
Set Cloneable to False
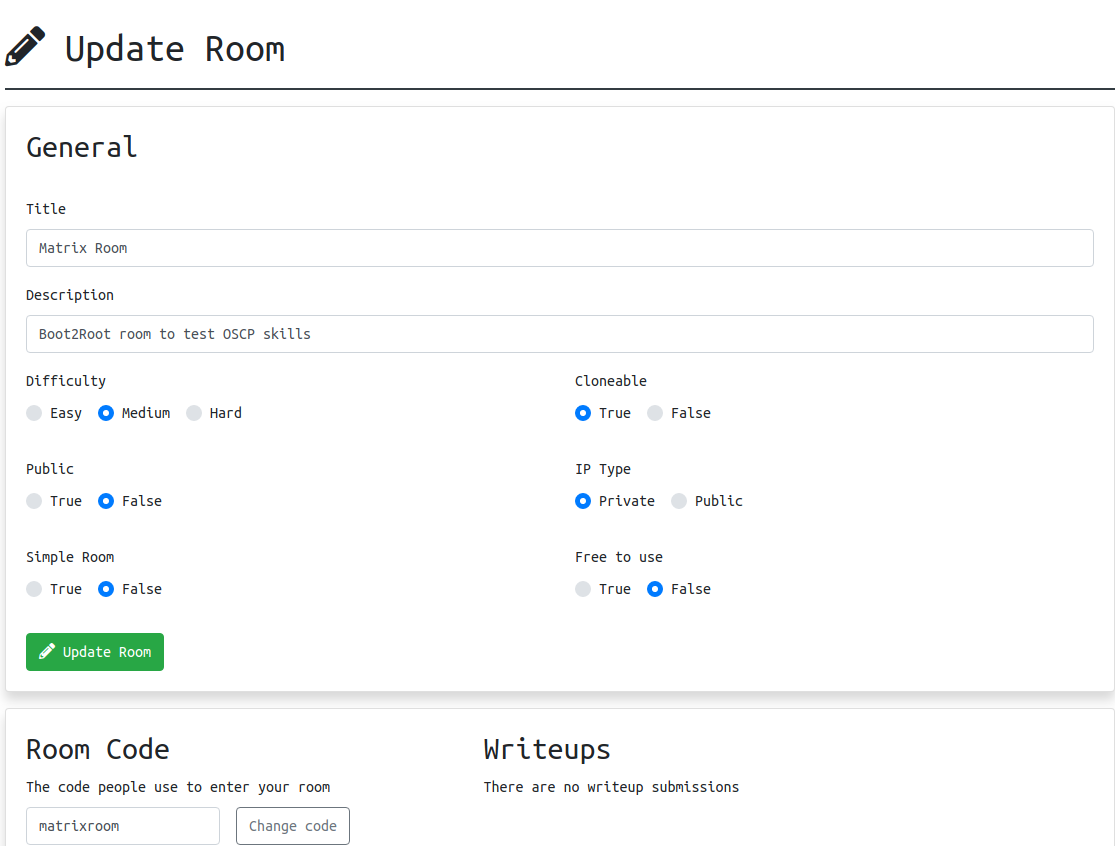[x=655, y=413]
